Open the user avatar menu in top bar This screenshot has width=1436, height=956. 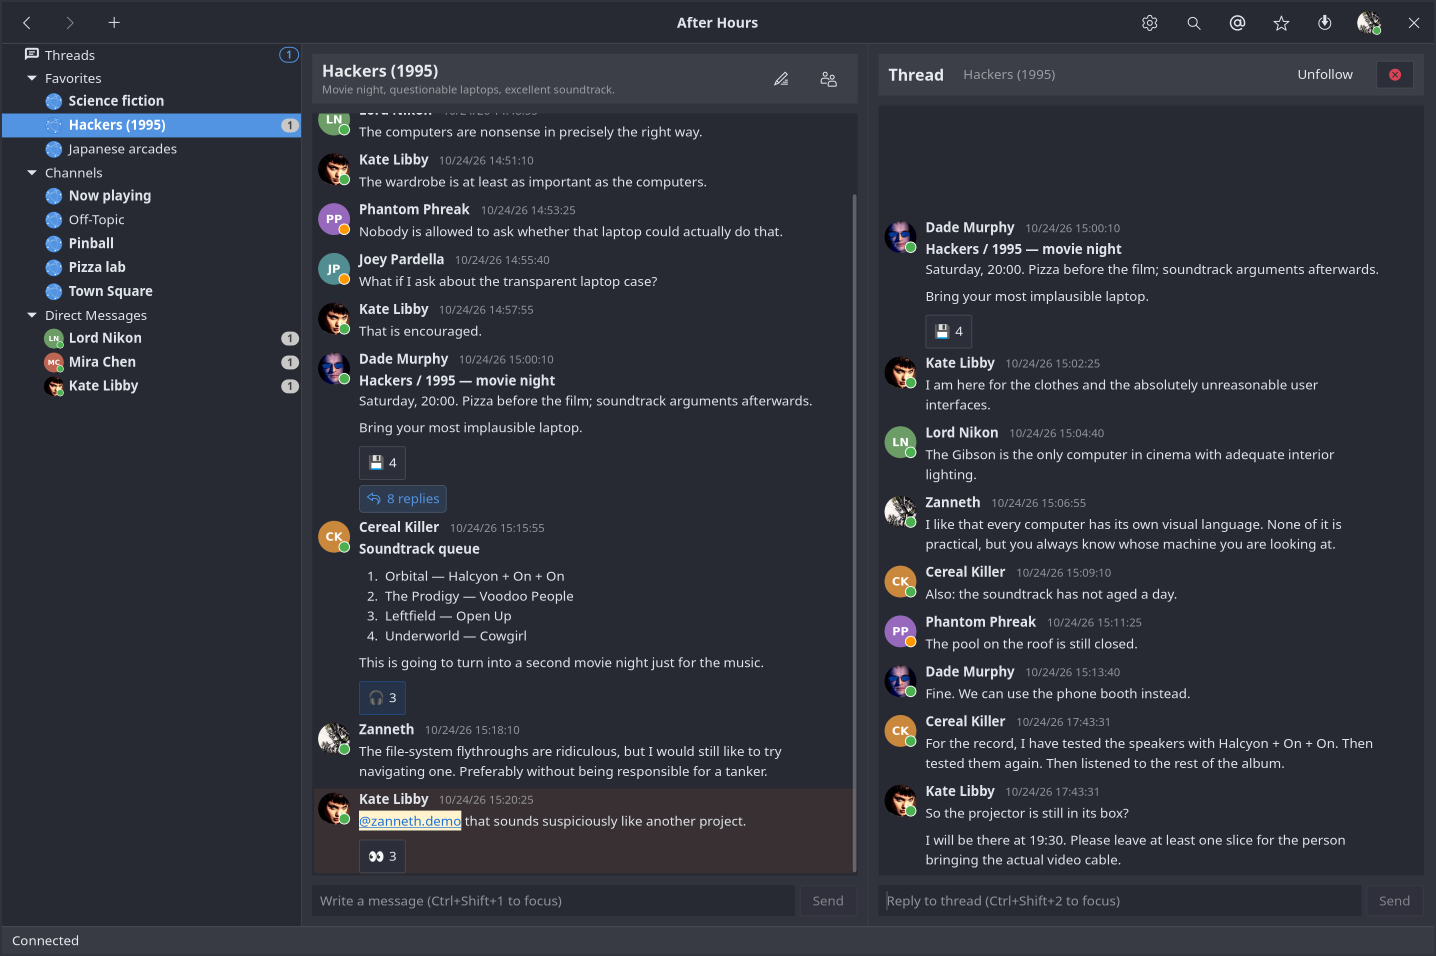(x=1369, y=23)
